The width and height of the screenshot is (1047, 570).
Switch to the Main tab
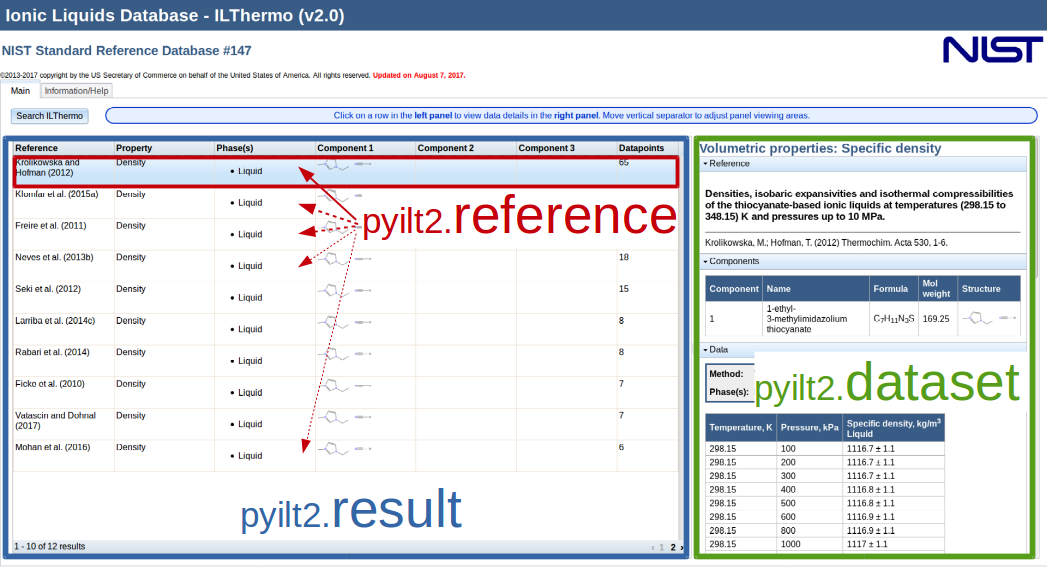20,91
